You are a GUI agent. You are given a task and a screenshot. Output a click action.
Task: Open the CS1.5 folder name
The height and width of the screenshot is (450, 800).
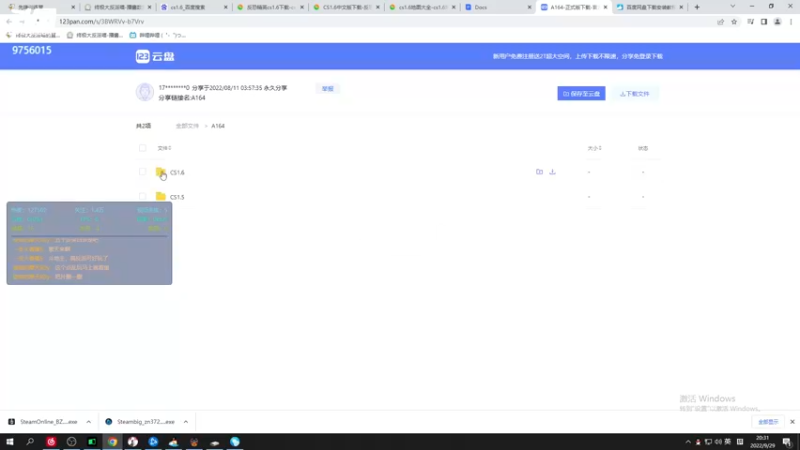177,197
